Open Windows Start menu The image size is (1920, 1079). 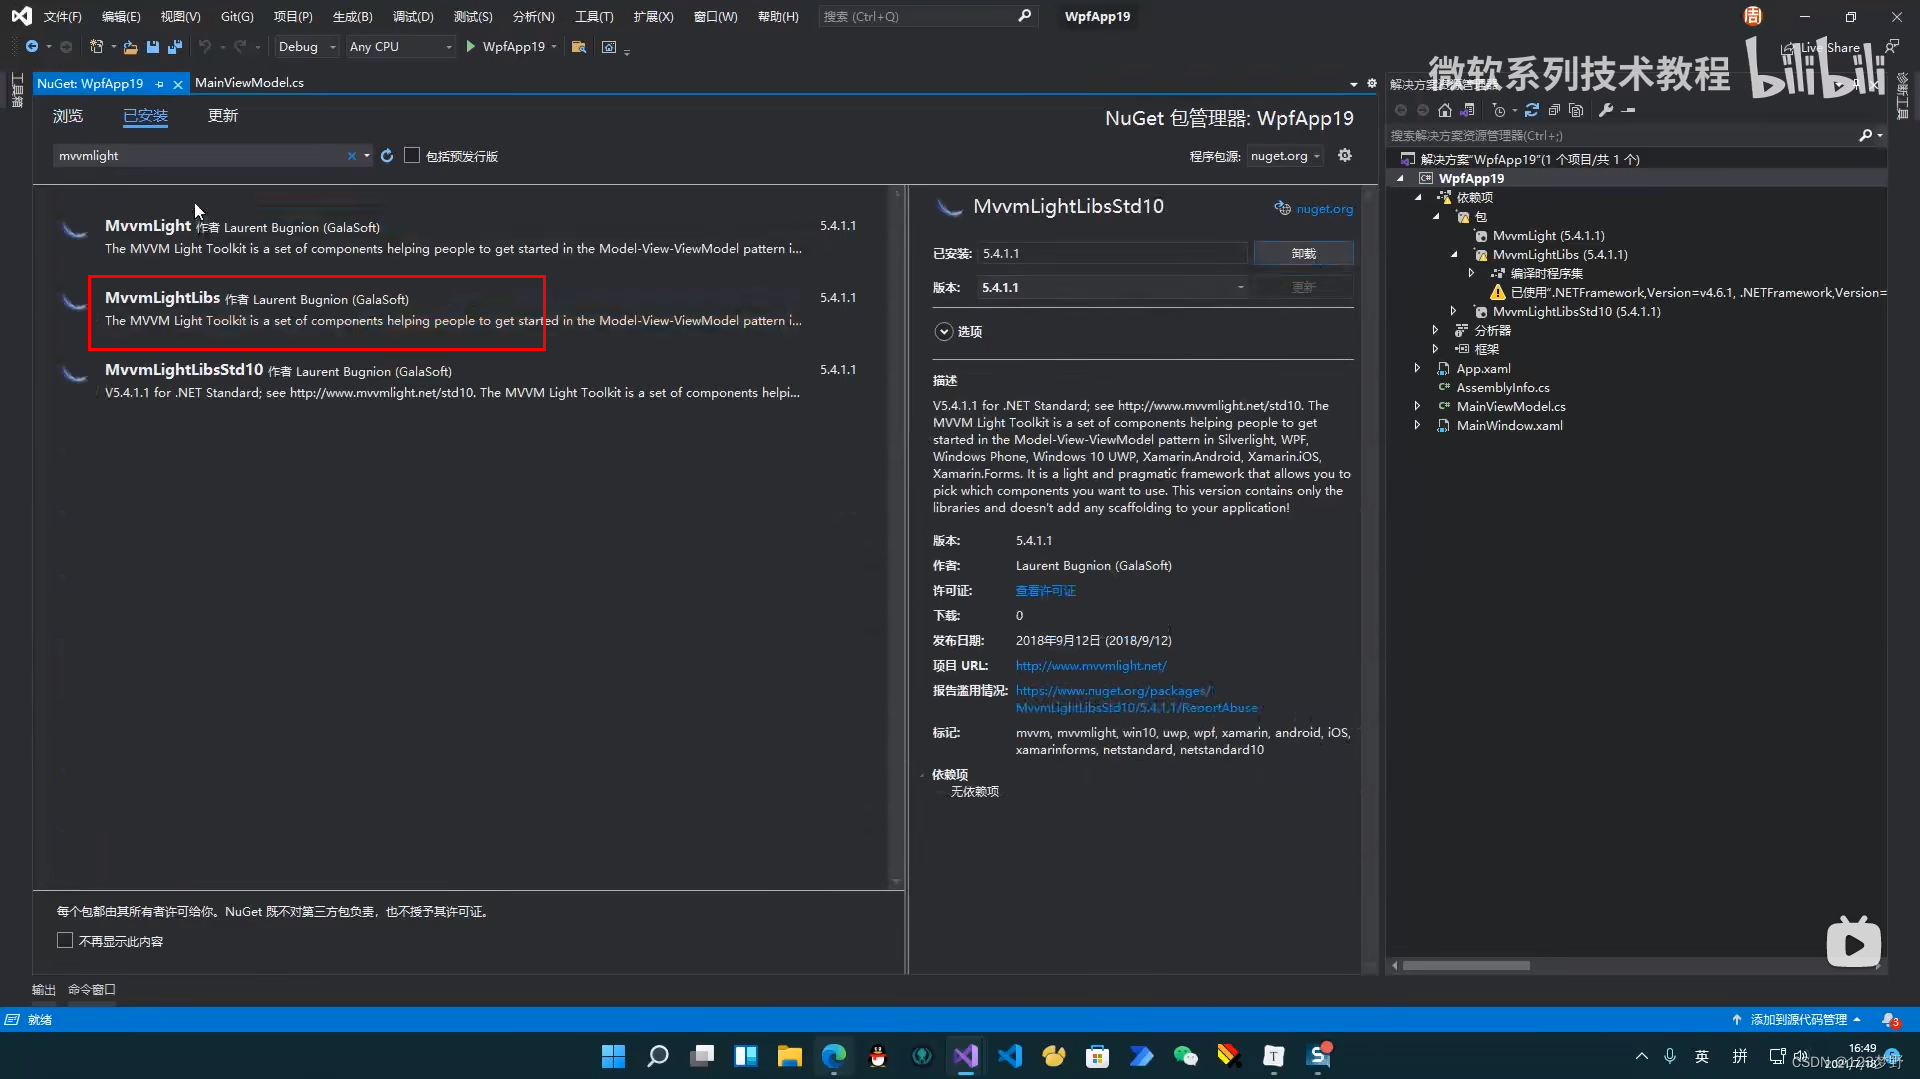[x=613, y=1056]
